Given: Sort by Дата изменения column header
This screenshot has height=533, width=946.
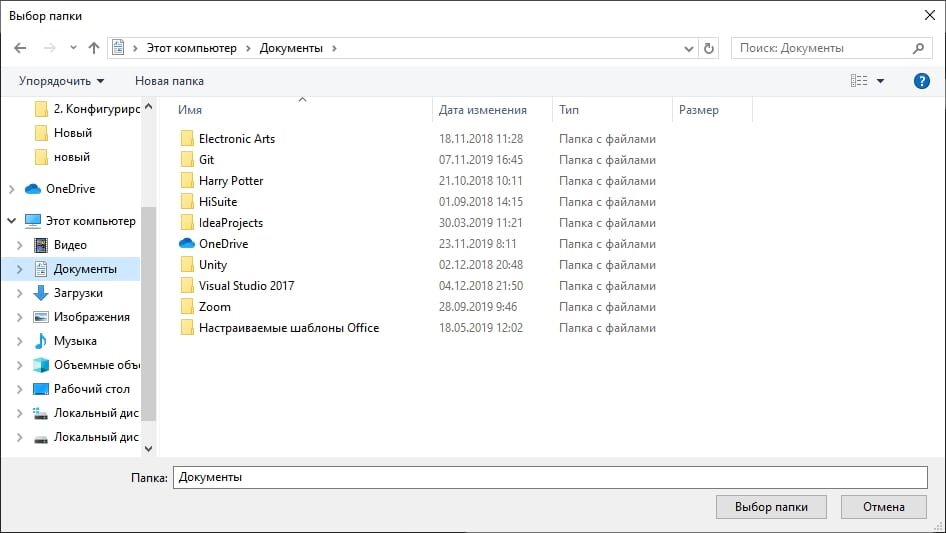Looking at the screenshot, I should point(483,110).
